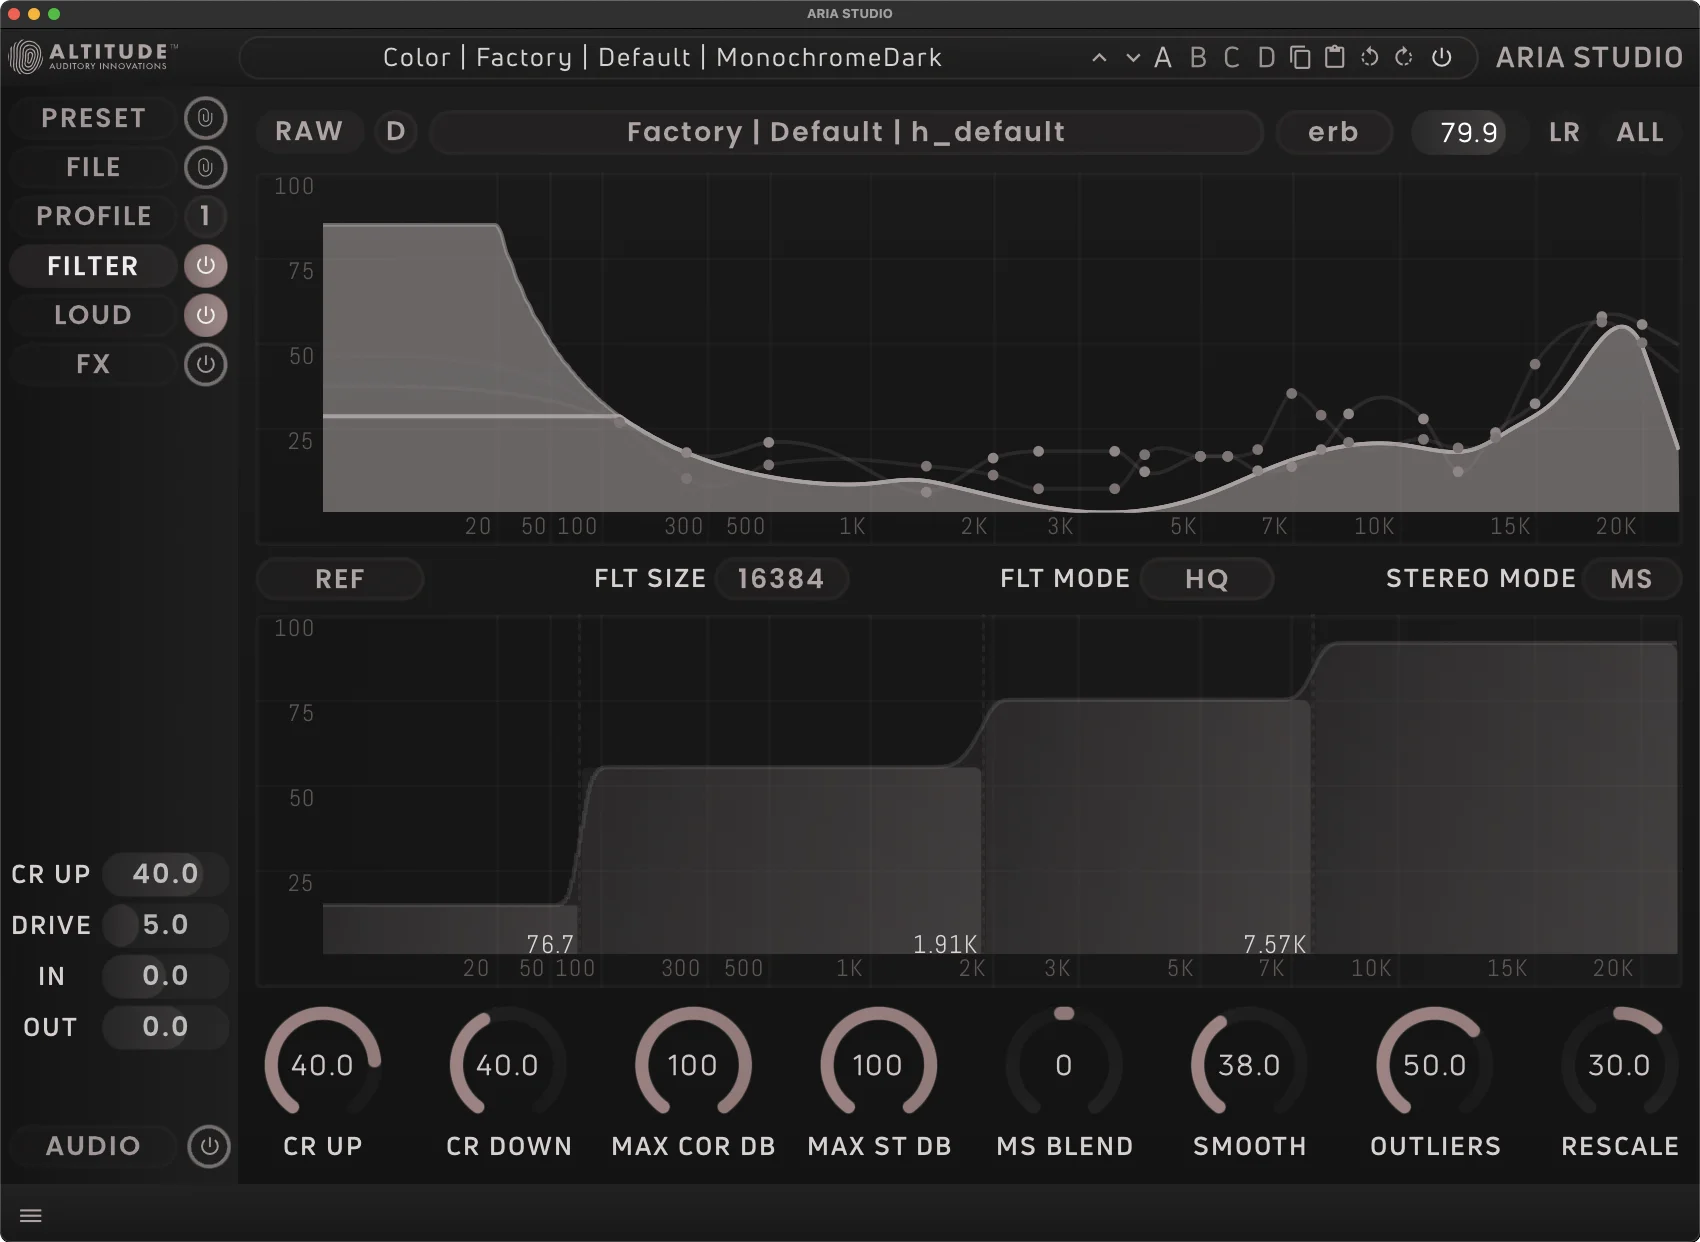Switch to preset slot B
Screen dimensions: 1700x1242
pyautogui.click(x=1197, y=57)
